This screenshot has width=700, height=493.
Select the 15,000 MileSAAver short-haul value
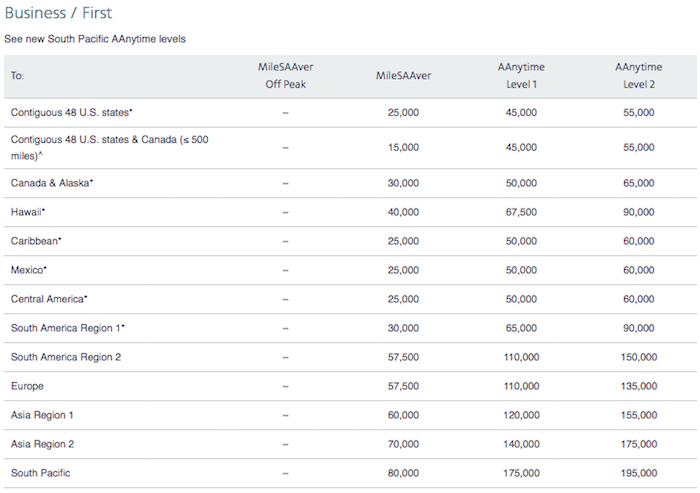[403, 147]
